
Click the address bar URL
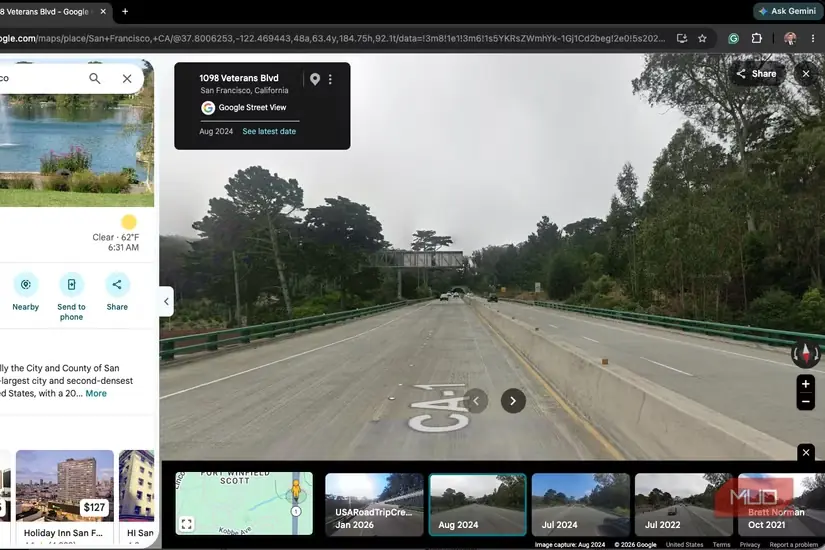pos(333,38)
